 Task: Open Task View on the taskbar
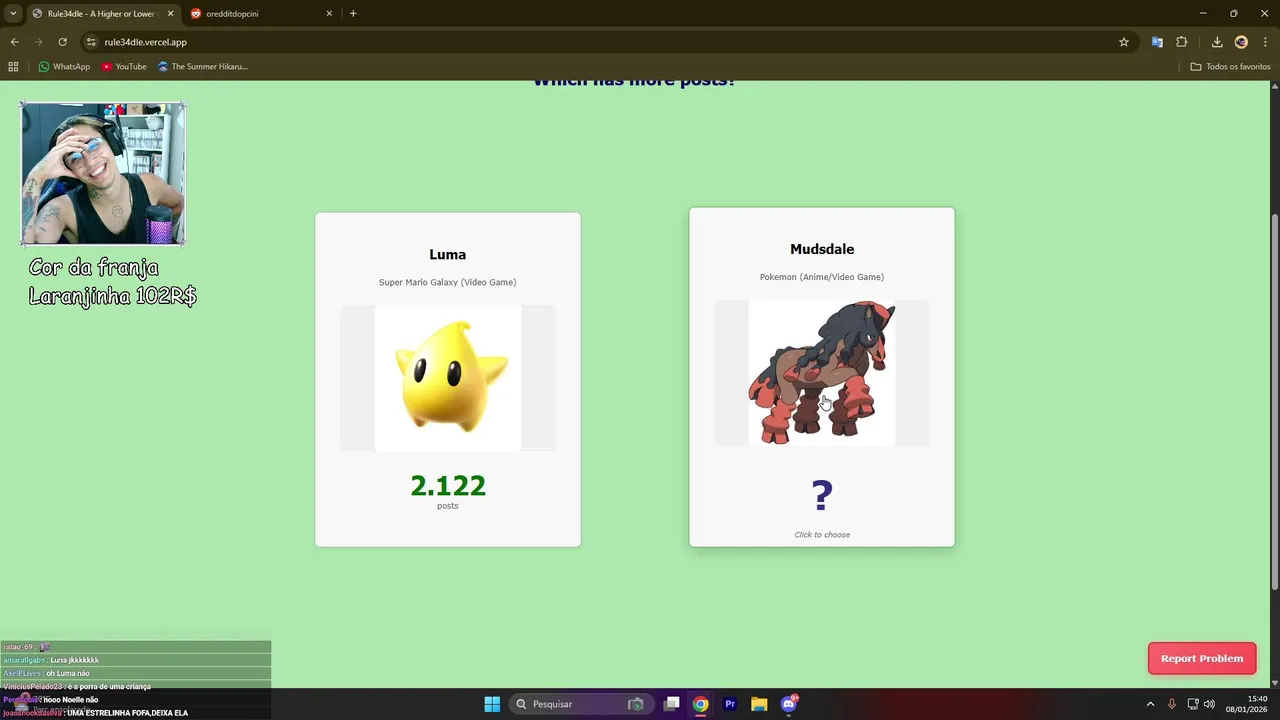(672, 704)
